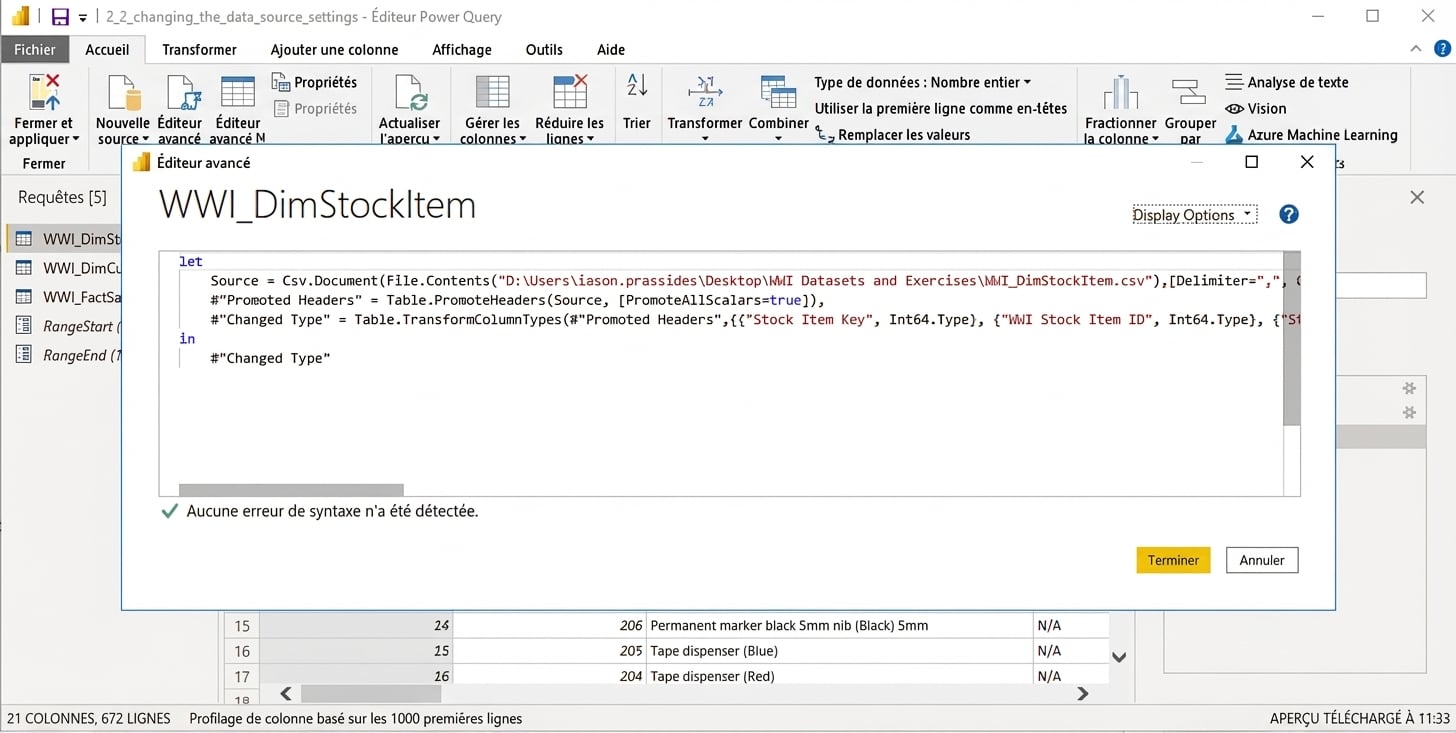Screen dimensions: 1456x733
Task: Click the Gérer les colonnes icon
Action: (x=492, y=92)
